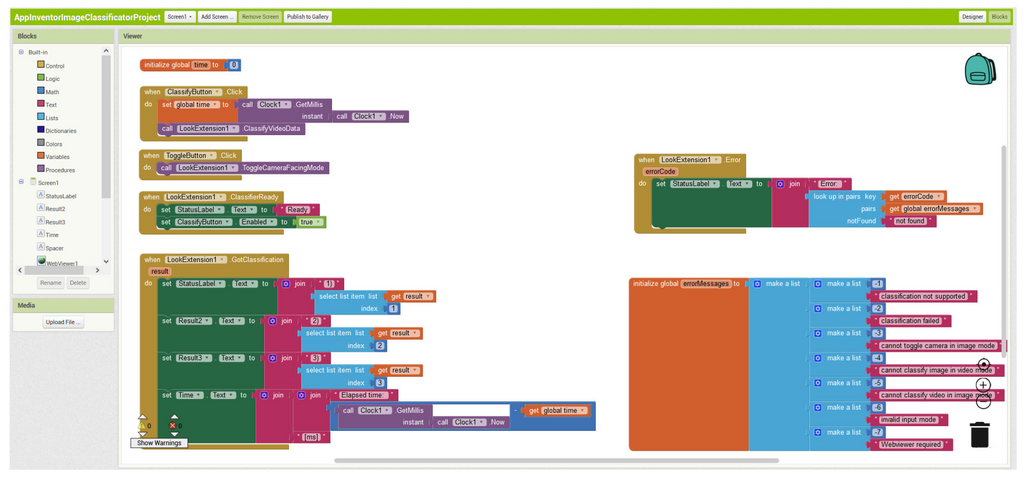Viewport: 1024px width, 479px height.
Task: Open the Math blocks category
Action: coord(48,91)
